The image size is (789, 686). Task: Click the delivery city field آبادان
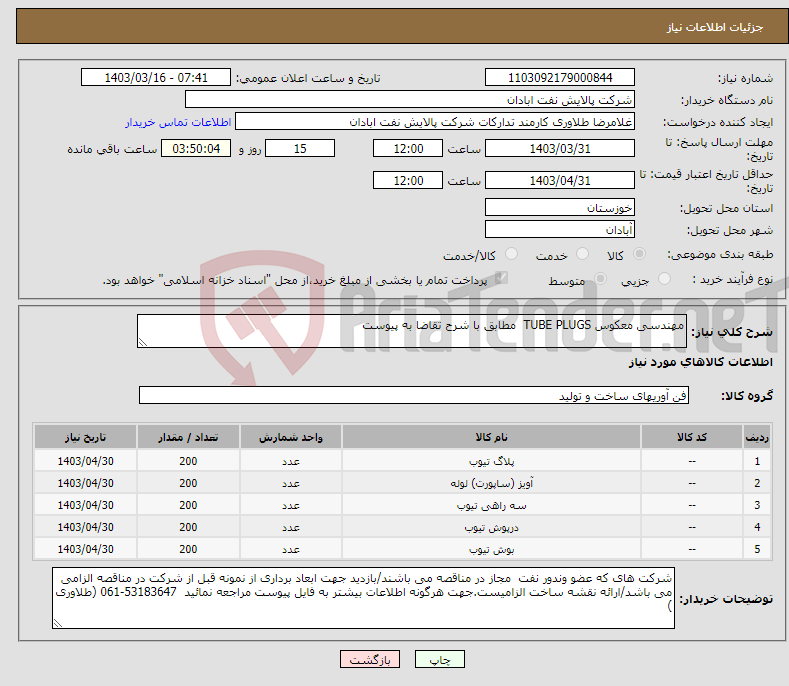pos(560,230)
